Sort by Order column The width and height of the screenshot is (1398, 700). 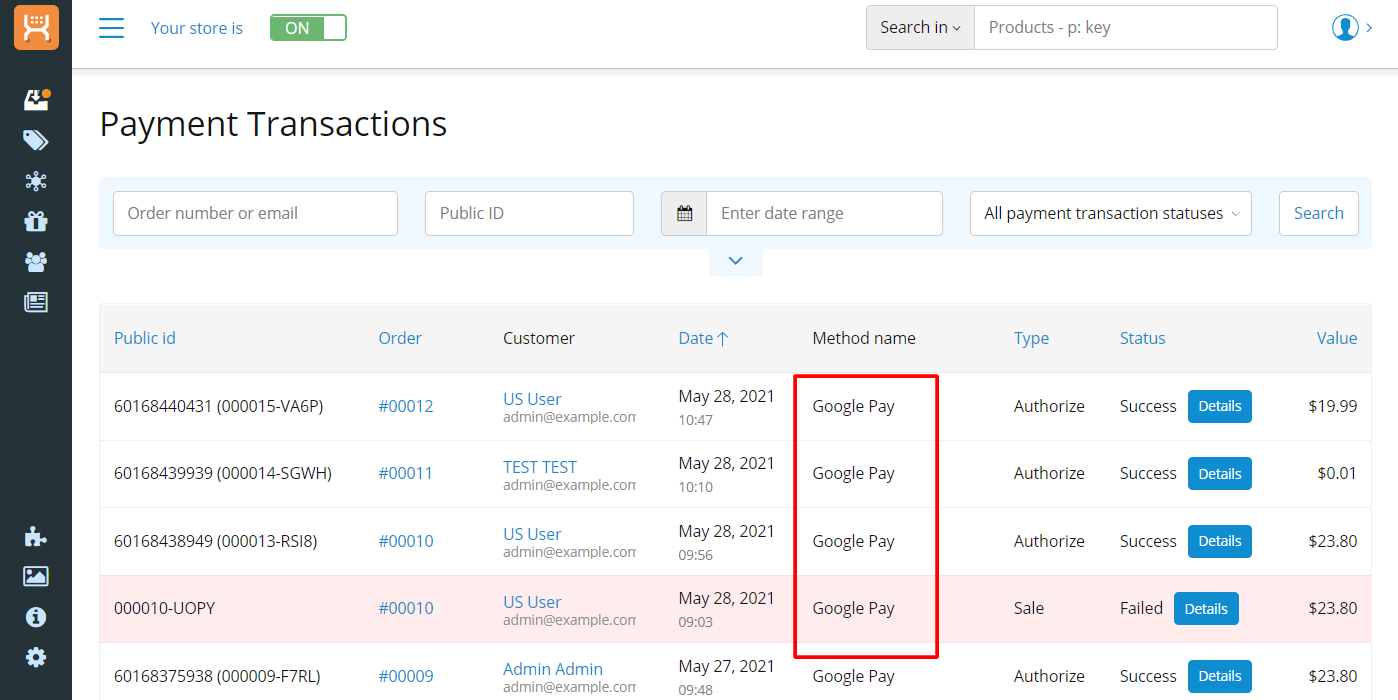click(400, 338)
